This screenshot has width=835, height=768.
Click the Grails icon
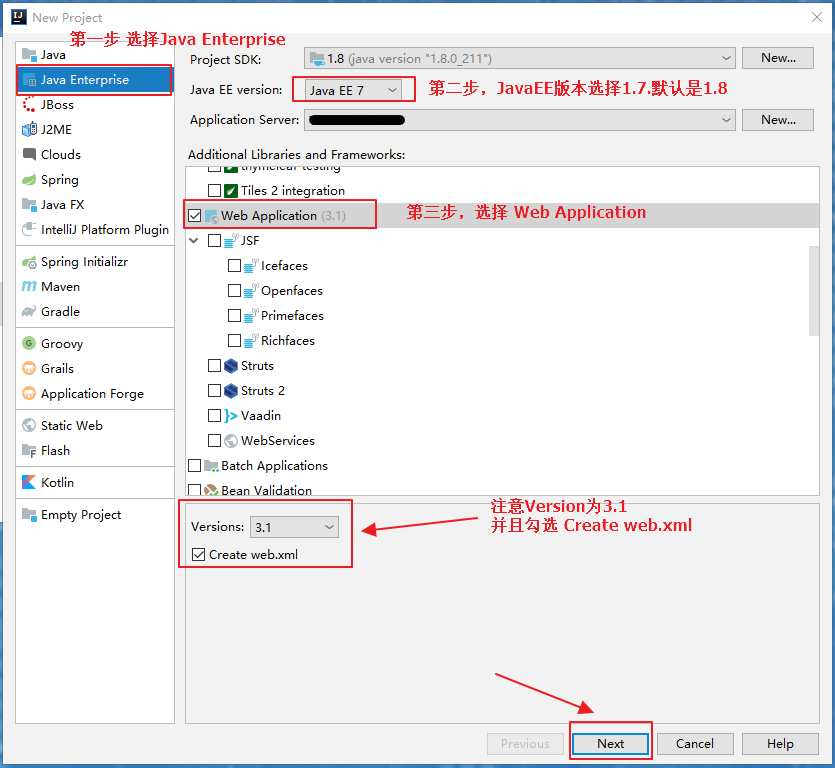tap(29, 369)
